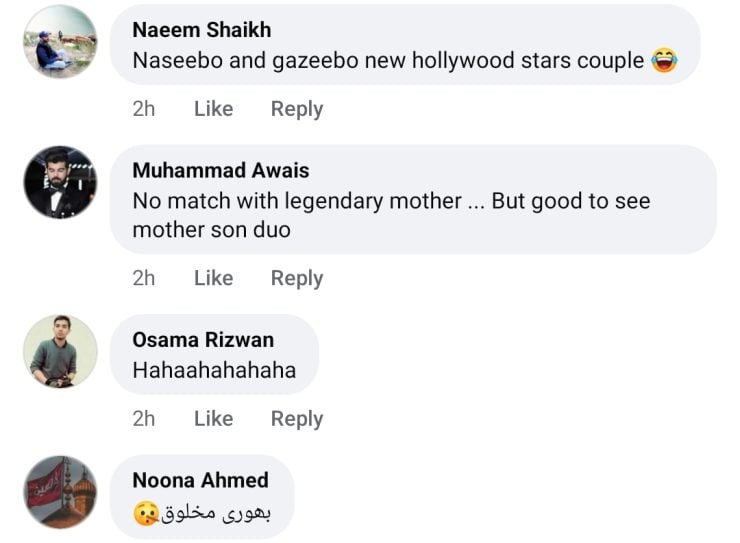Viewport: 740px width, 543px height.
Task: Like Naeem Shaikh's comment
Action: (x=213, y=109)
